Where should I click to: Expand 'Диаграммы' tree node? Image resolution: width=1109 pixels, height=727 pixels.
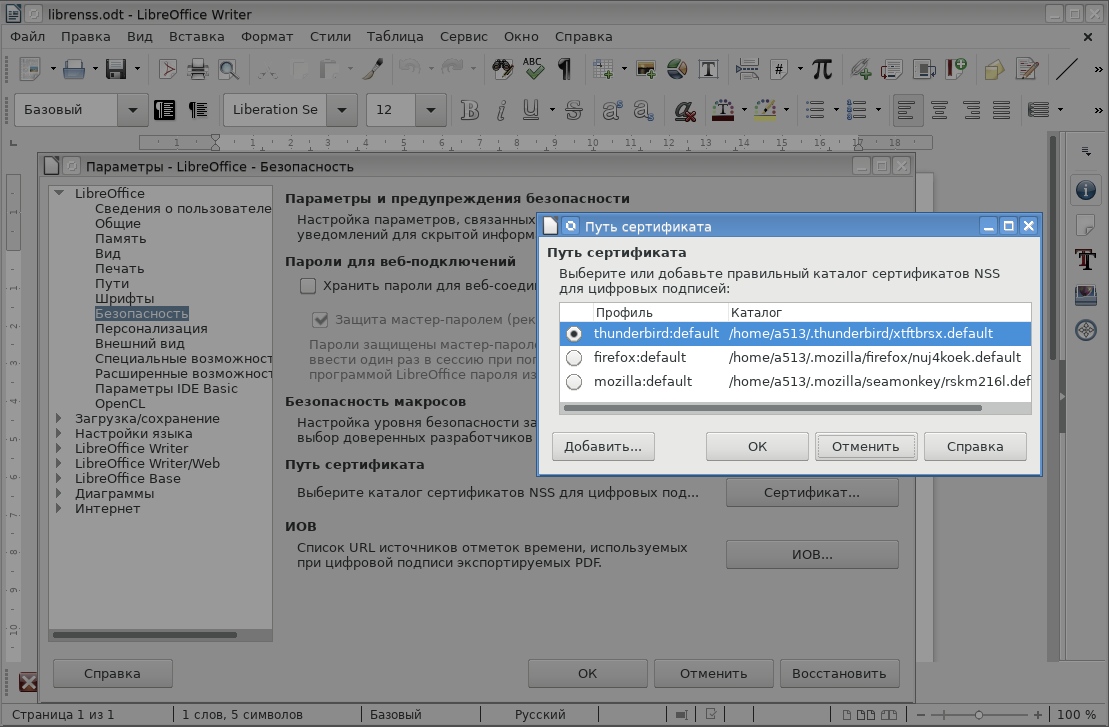coord(59,494)
